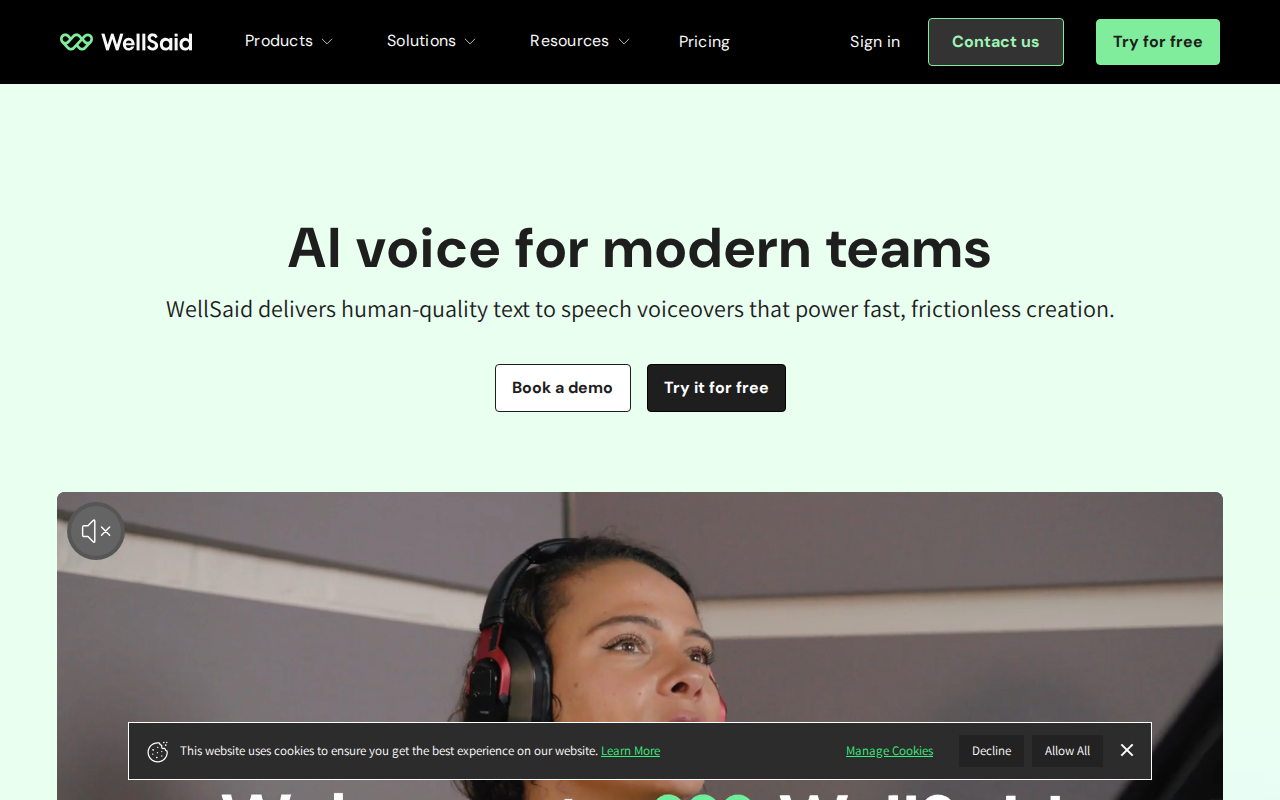1280x800 pixels.
Task: Click the hero video of woman with headphones
Action: coord(640,620)
